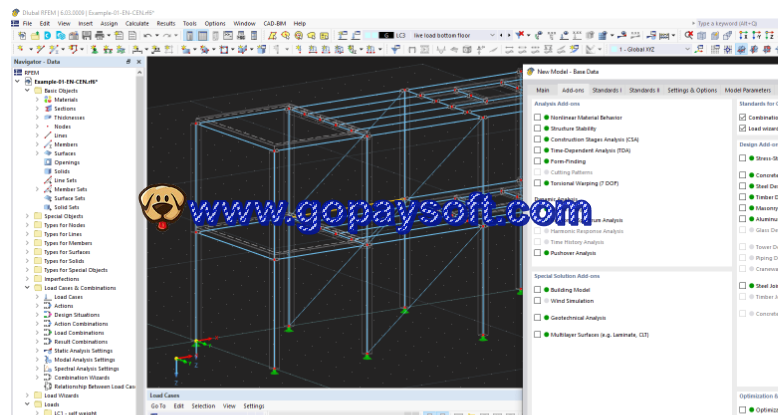Image resolution: width=778 pixels, height=415 pixels.
Task: Enable Structure Stability add-on
Action: coord(537,128)
